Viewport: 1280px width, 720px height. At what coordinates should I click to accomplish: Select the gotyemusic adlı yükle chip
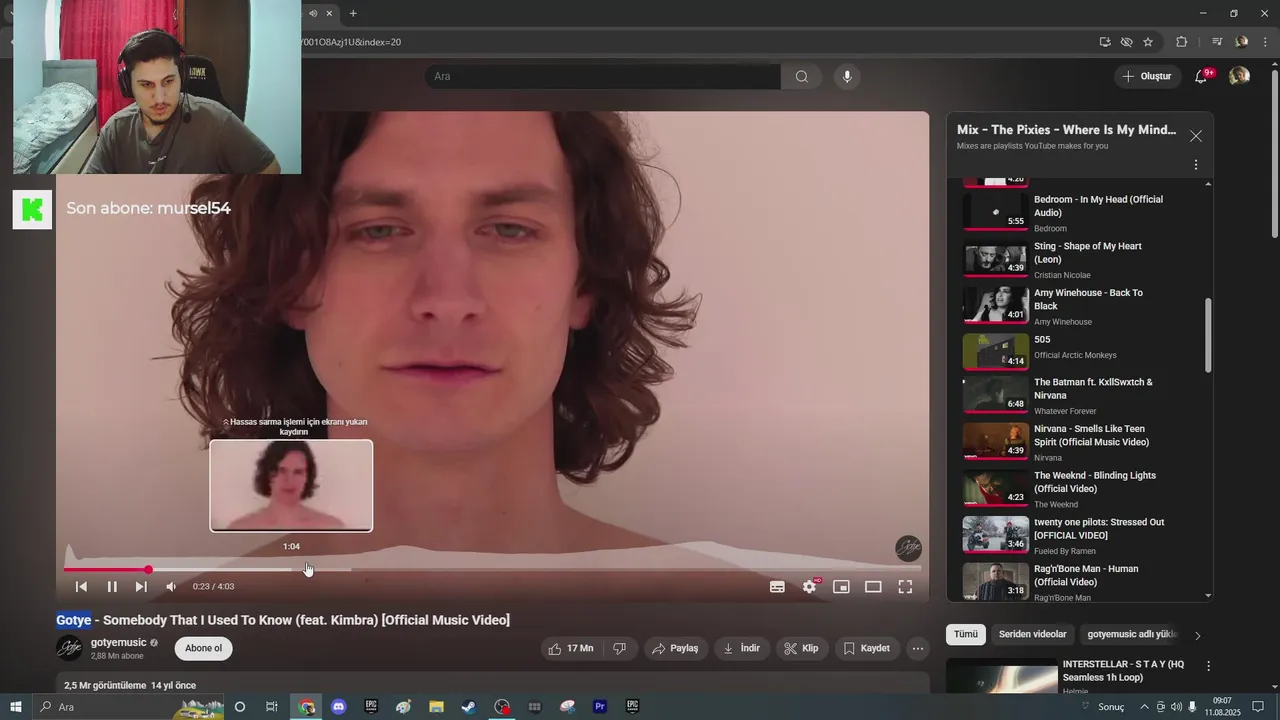pos(1132,634)
